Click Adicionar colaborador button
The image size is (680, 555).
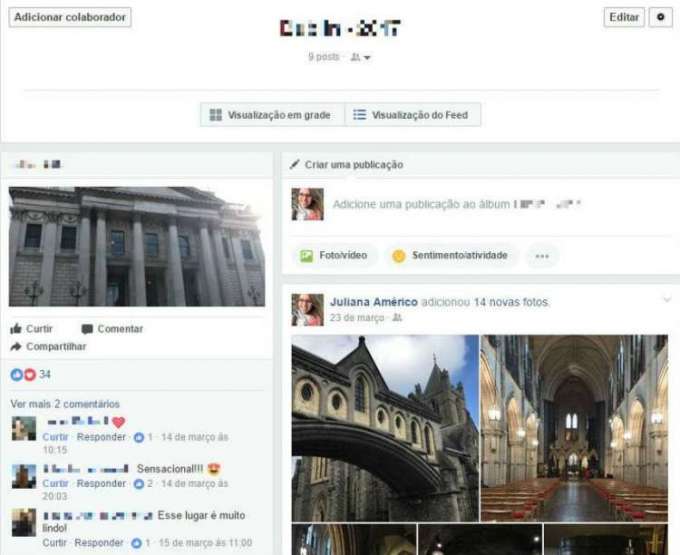click(70, 17)
